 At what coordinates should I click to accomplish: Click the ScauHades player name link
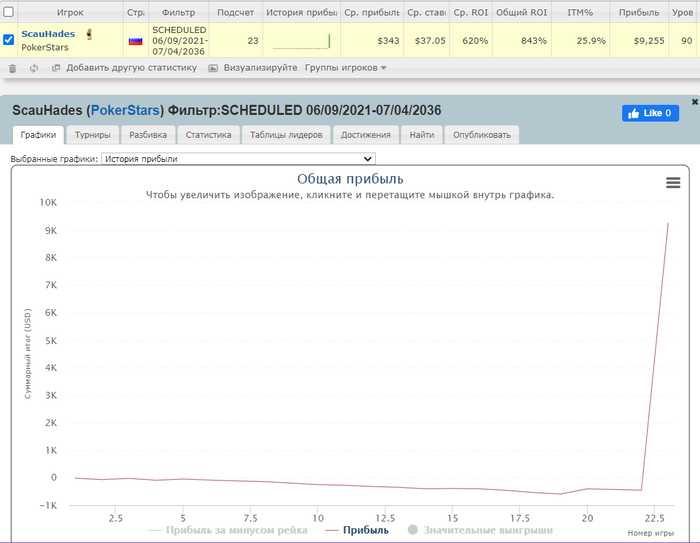[x=48, y=34]
